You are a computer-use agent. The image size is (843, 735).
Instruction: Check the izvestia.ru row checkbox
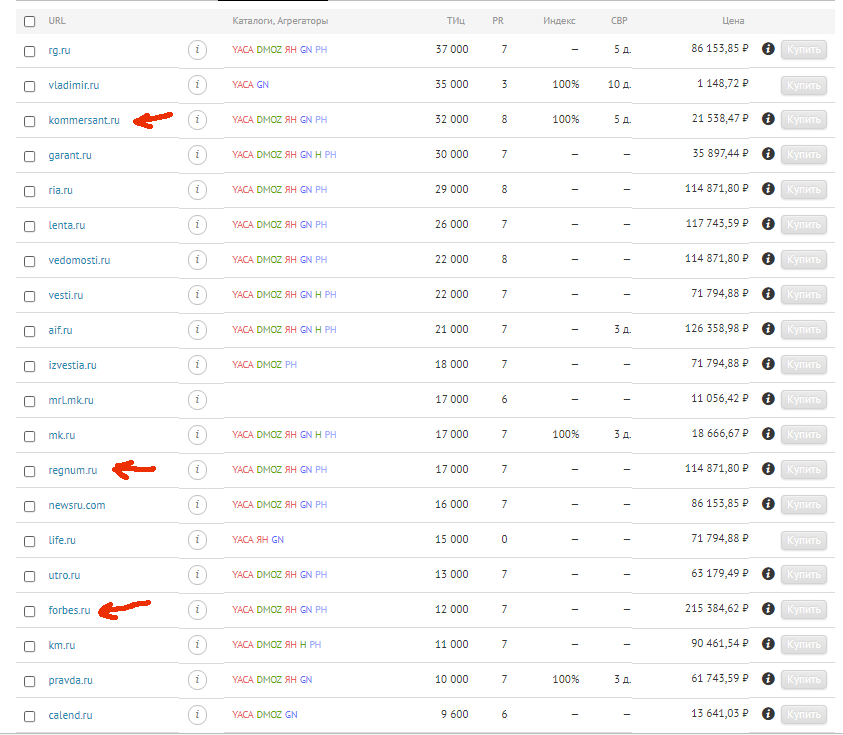pyautogui.click(x=30, y=366)
